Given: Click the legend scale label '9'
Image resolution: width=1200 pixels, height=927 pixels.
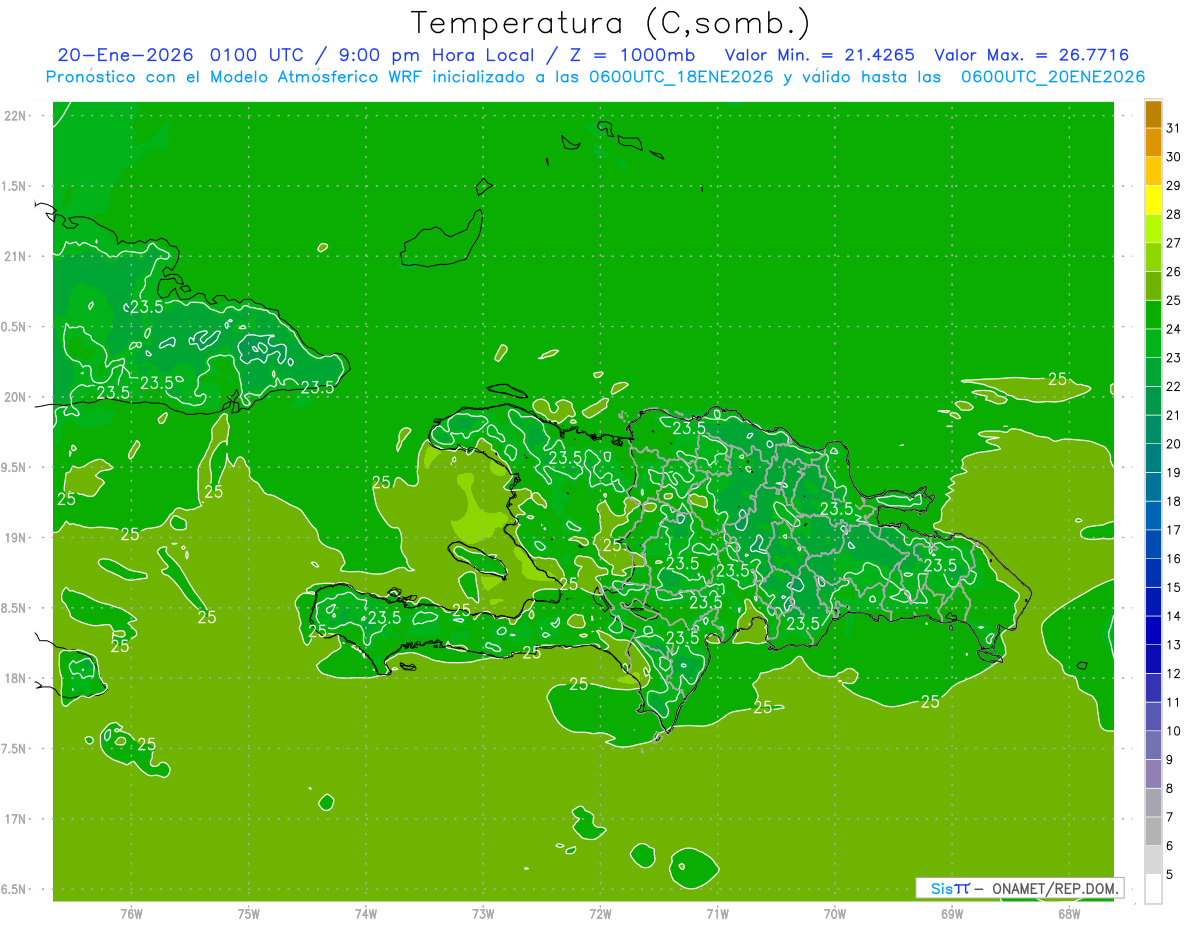Looking at the screenshot, I should tap(1170, 760).
